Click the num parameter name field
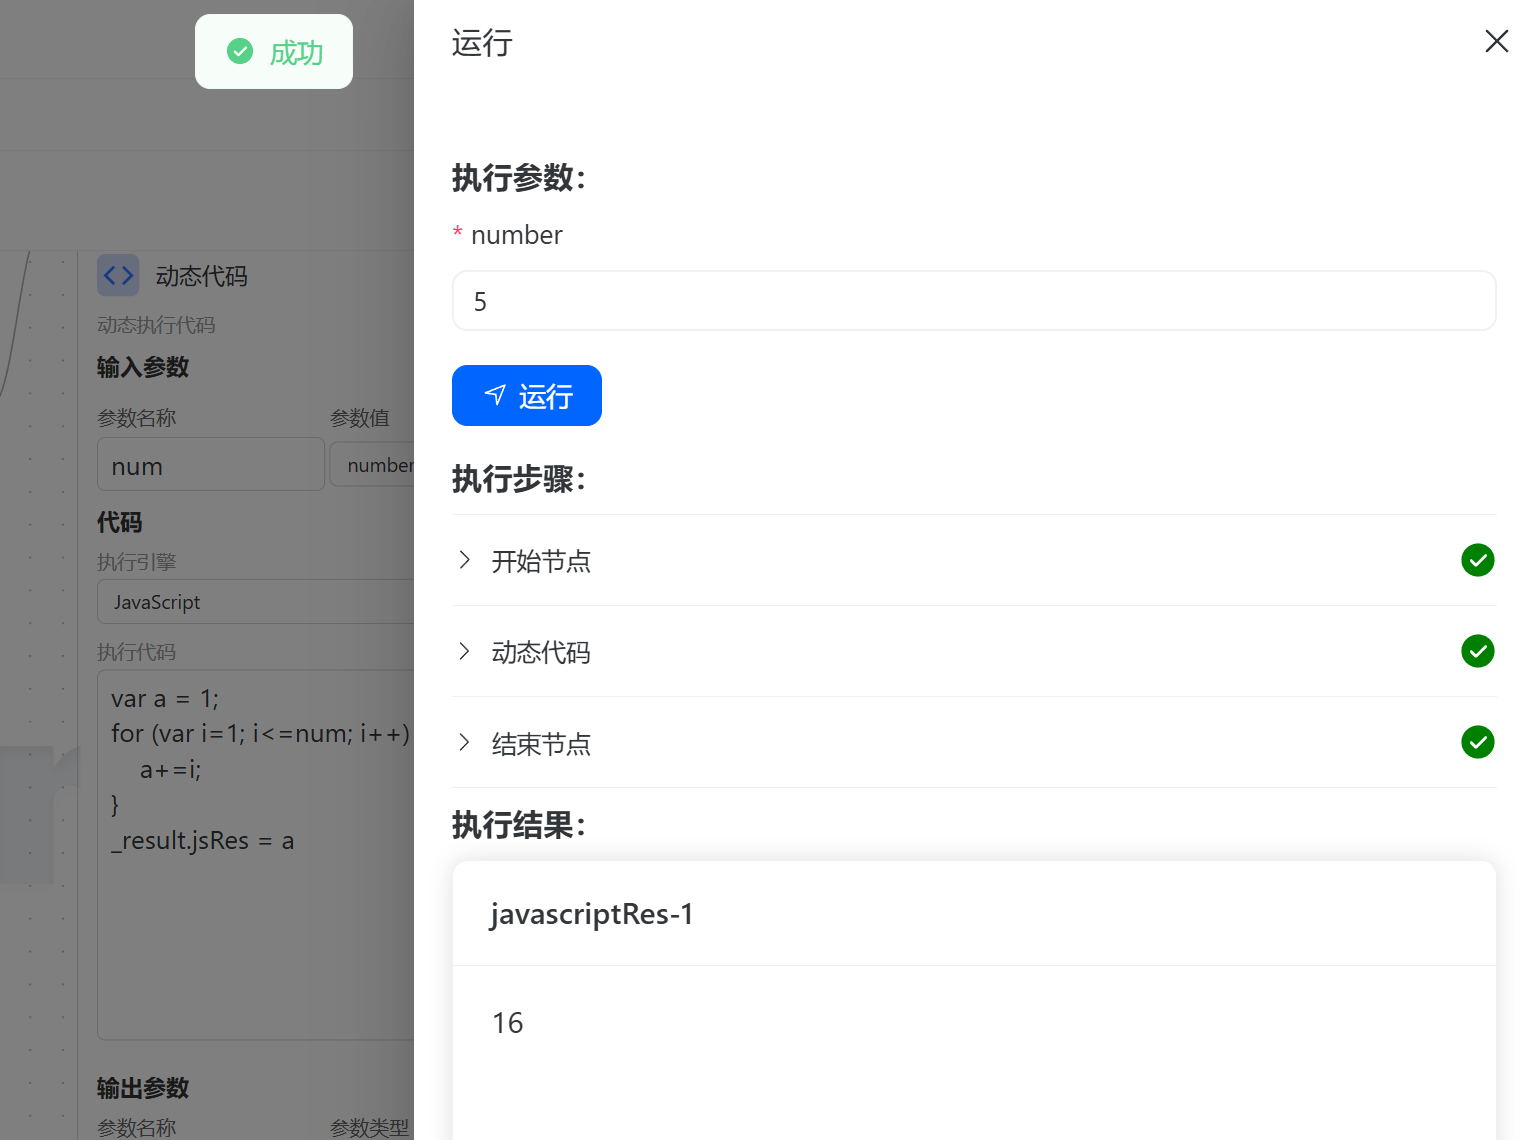 (x=210, y=466)
